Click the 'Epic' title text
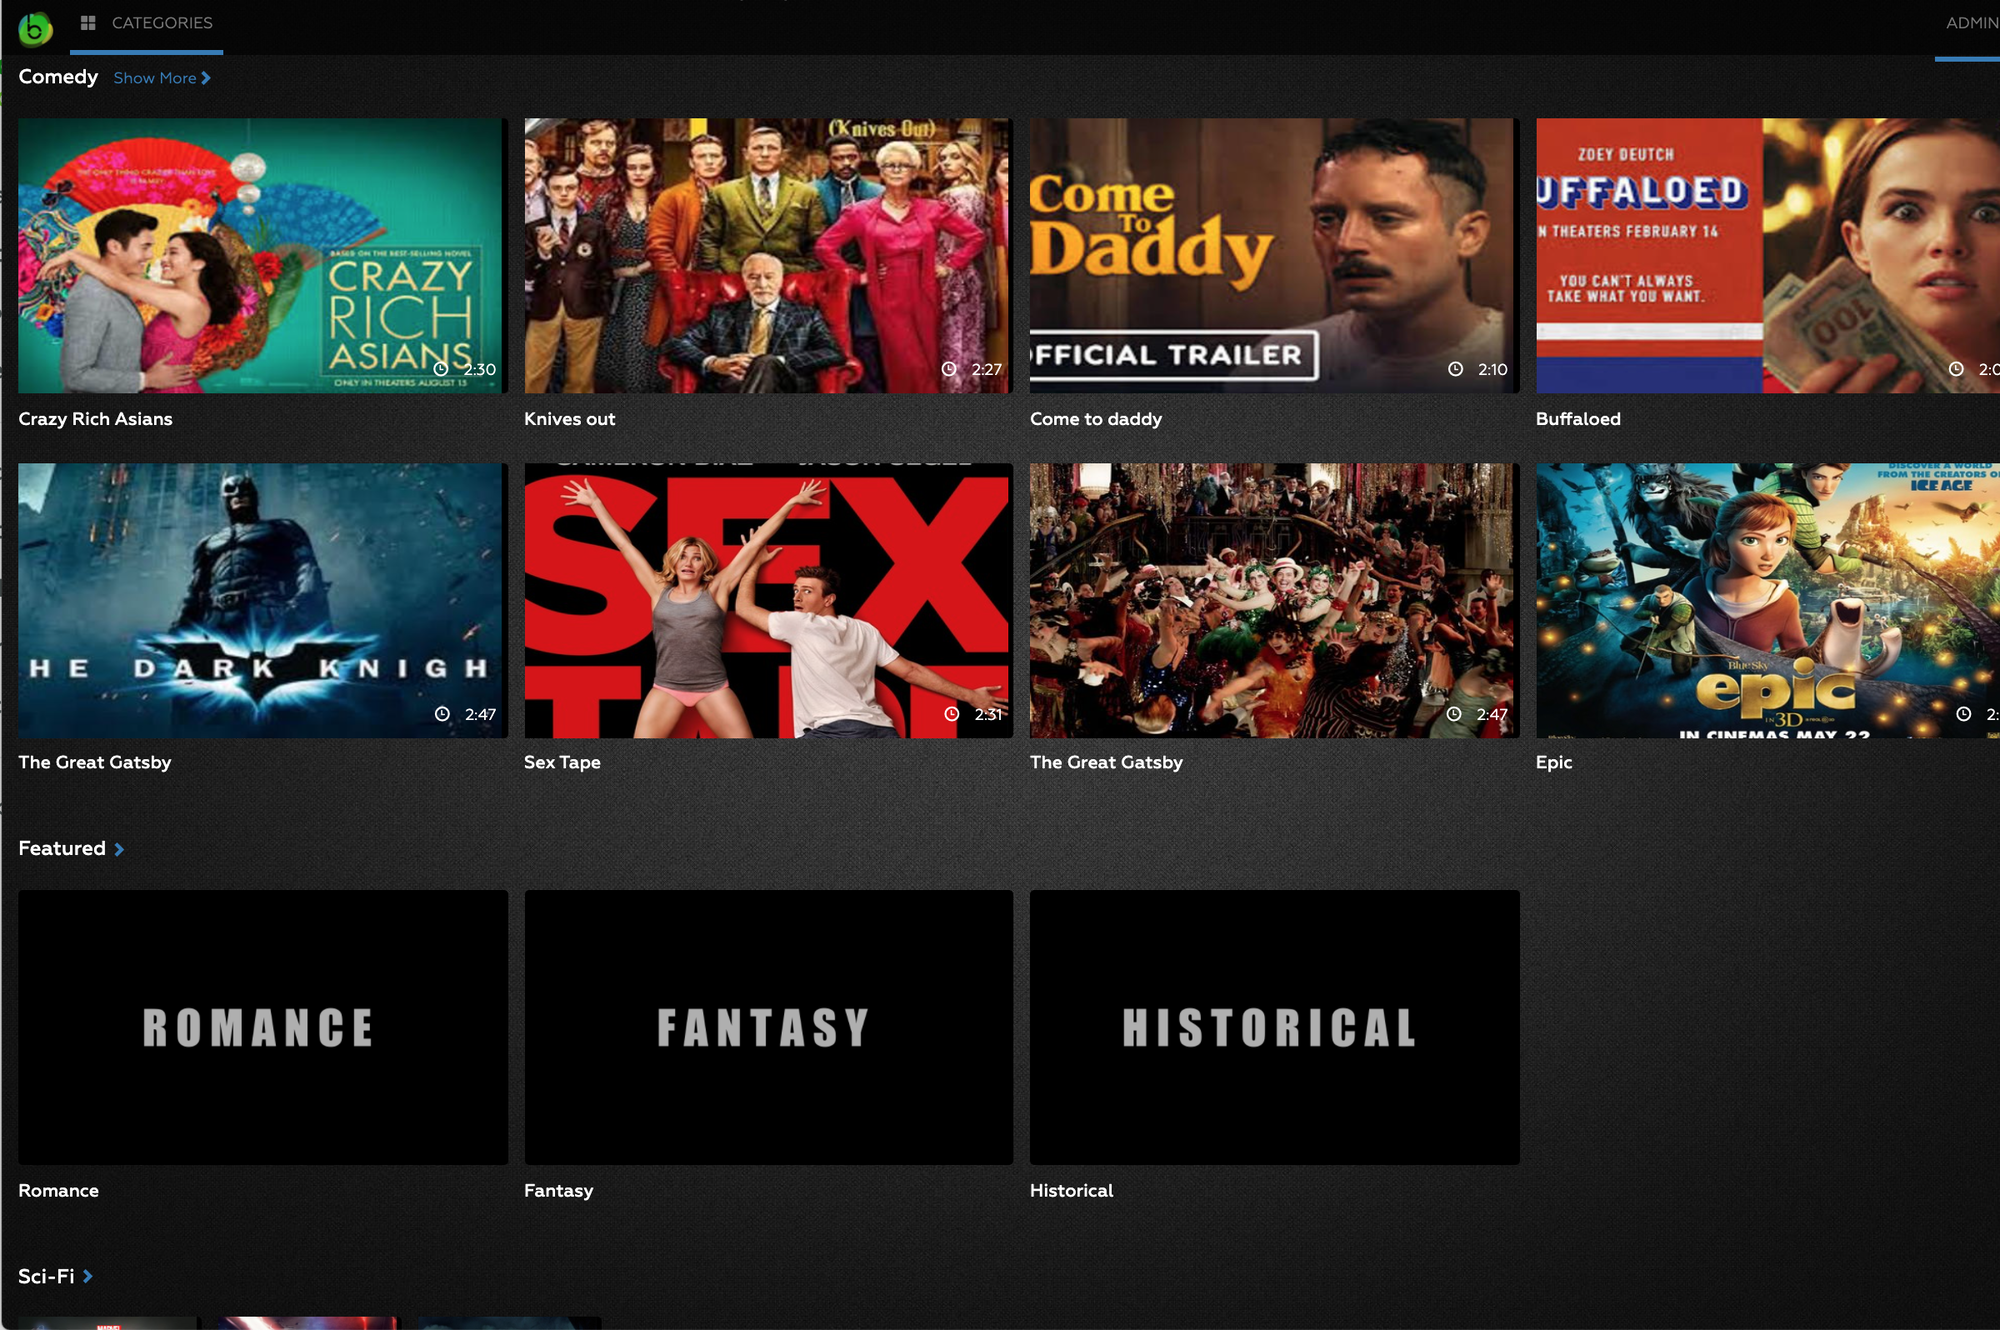Image resolution: width=2000 pixels, height=1330 pixels. pyautogui.click(x=1554, y=762)
